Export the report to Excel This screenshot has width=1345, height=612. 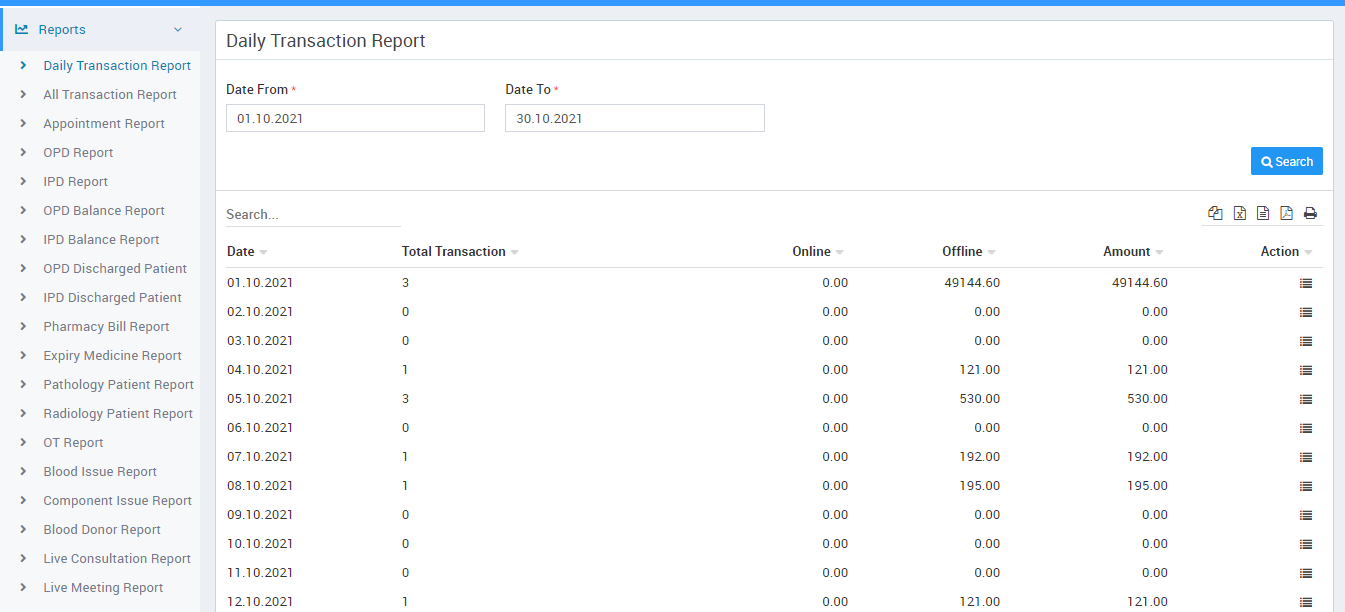pyautogui.click(x=1239, y=213)
